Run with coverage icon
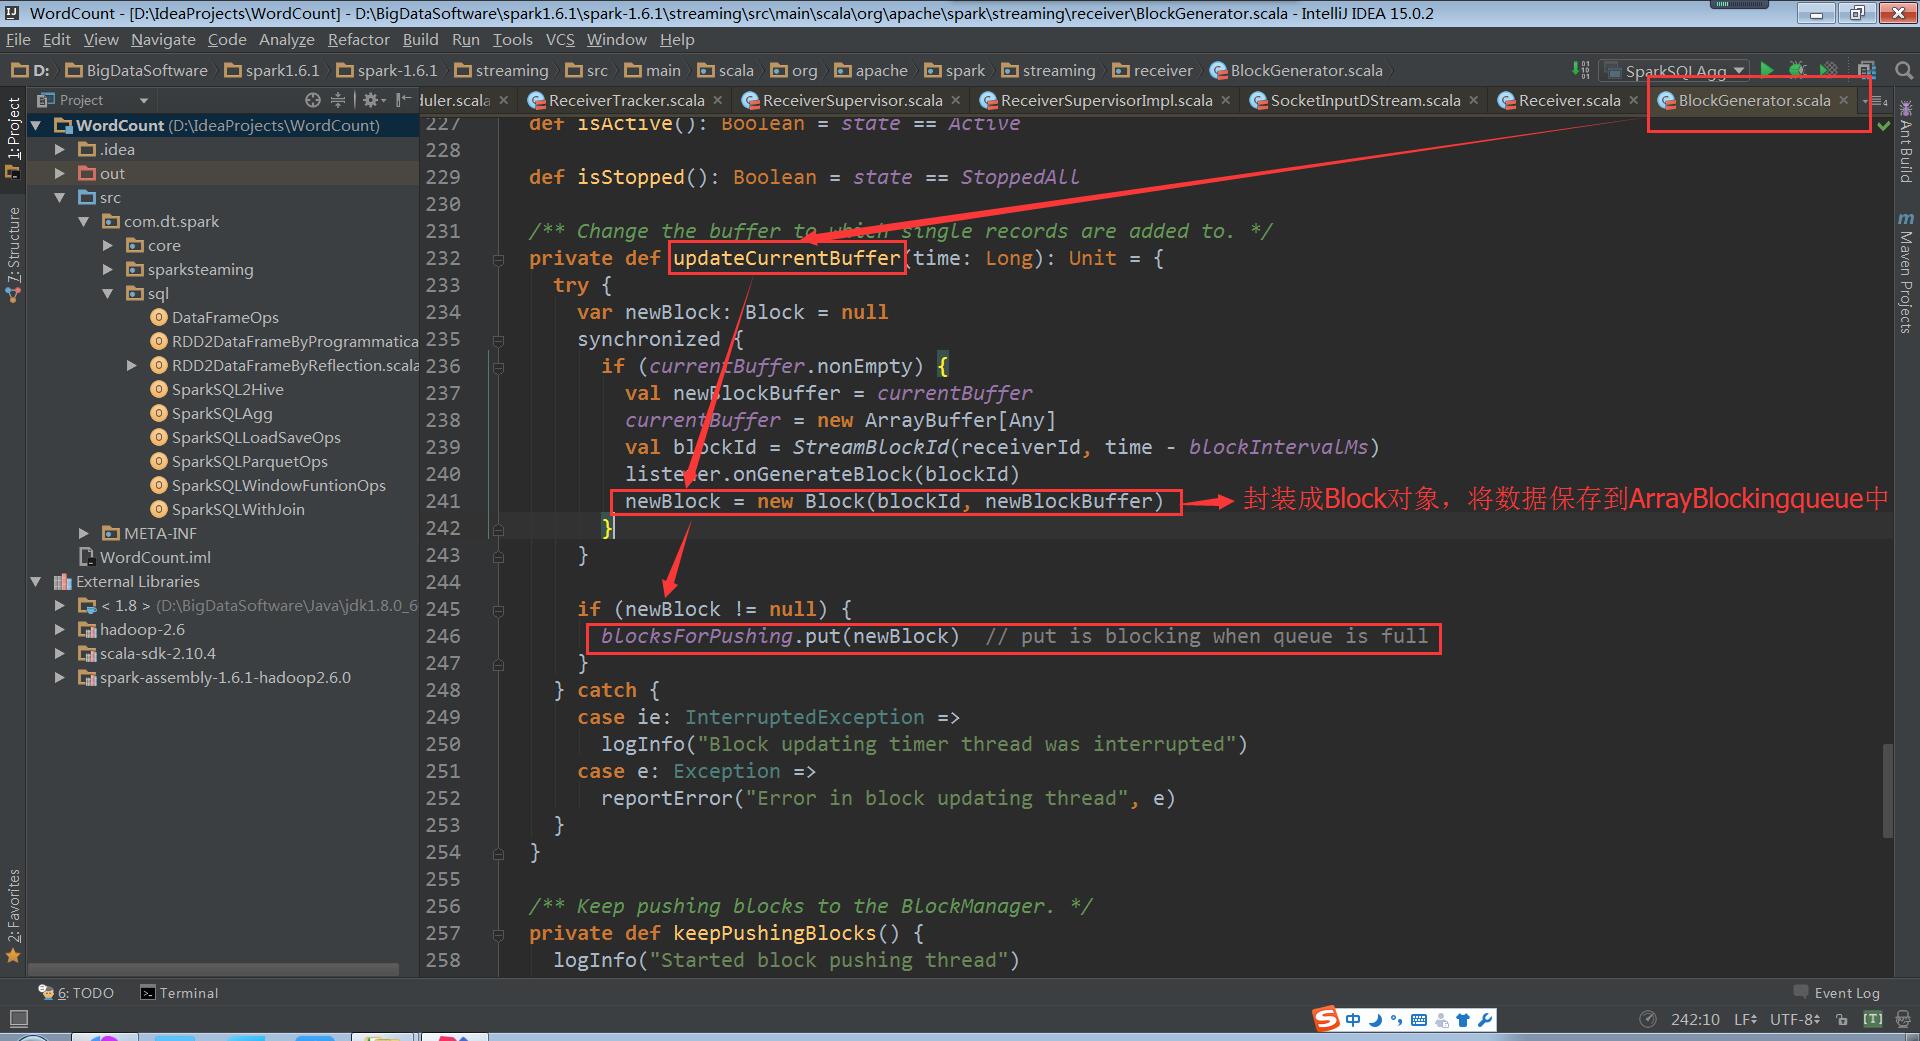1920x1041 pixels. click(x=1828, y=70)
